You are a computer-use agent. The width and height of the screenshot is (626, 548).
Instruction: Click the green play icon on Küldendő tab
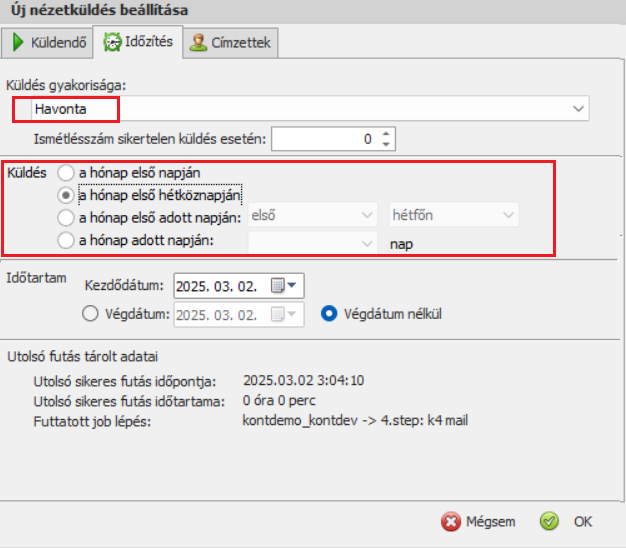click(x=19, y=43)
